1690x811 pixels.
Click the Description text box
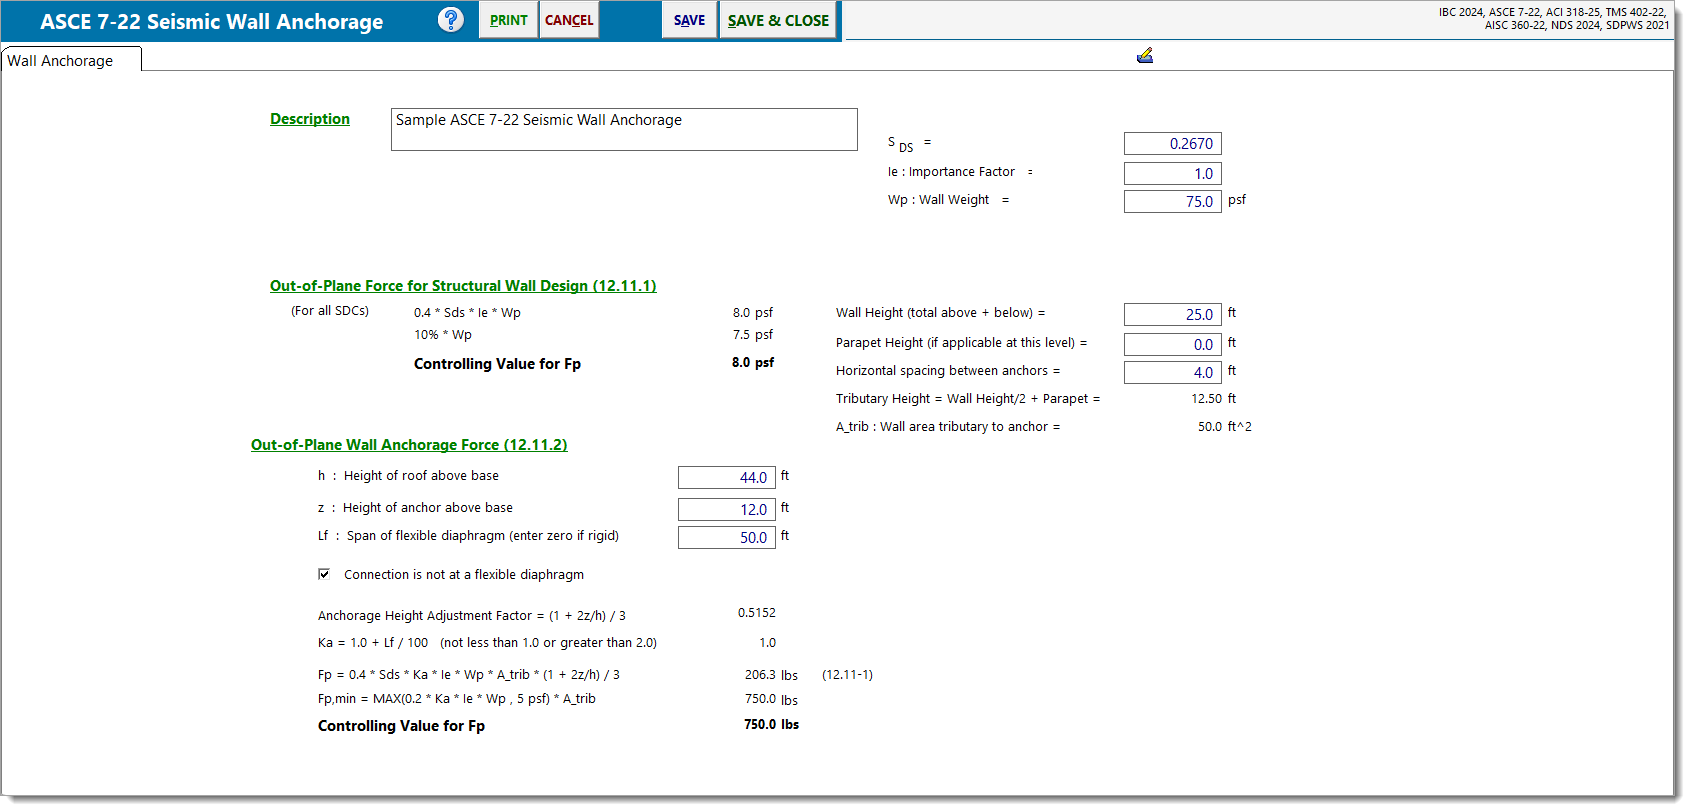[x=624, y=129]
